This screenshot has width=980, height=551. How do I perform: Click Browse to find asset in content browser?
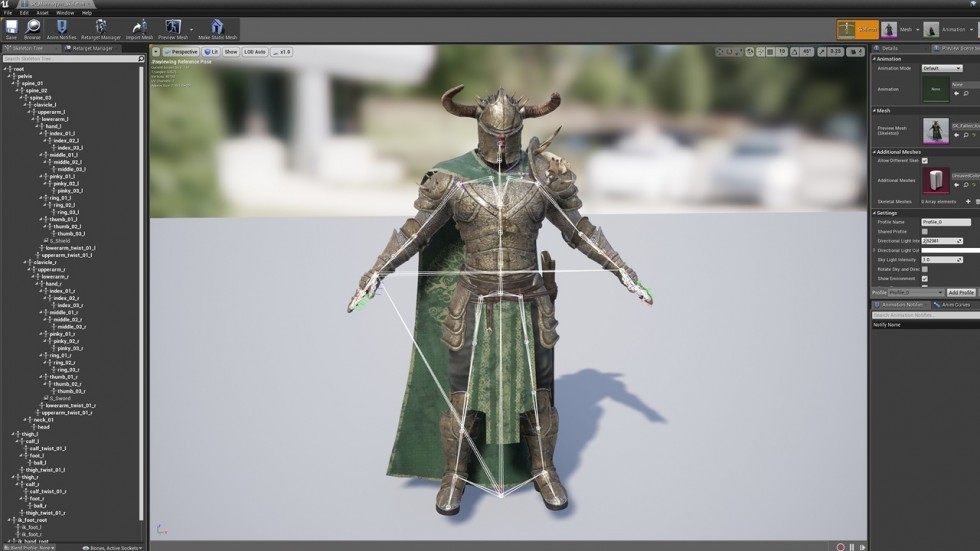coord(32,29)
